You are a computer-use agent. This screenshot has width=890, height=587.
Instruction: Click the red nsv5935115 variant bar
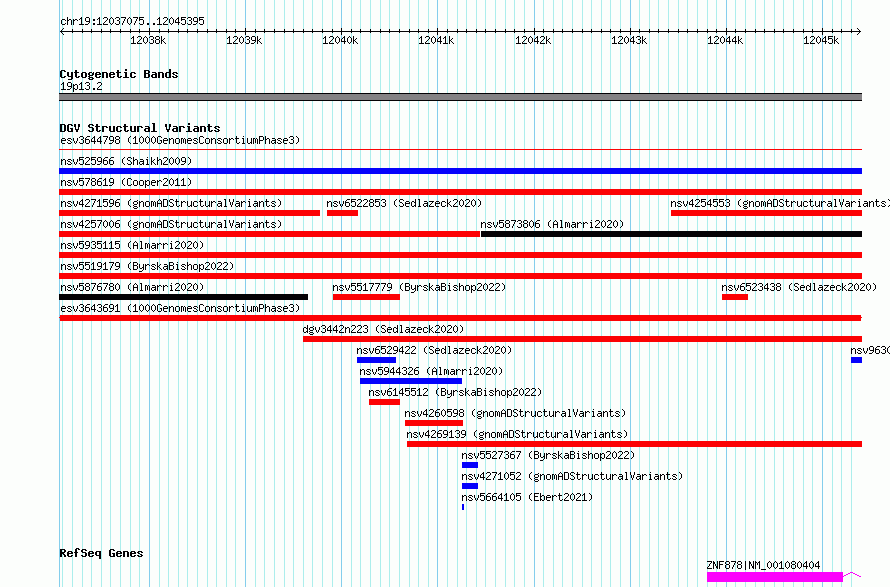460,255
